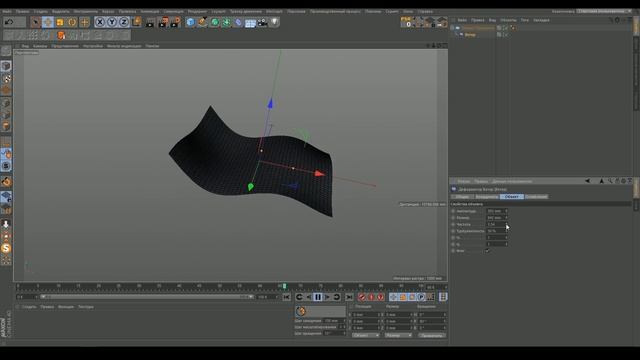Toggle autokeying red button
This screenshot has width=640, height=360.
coord(371,297)
